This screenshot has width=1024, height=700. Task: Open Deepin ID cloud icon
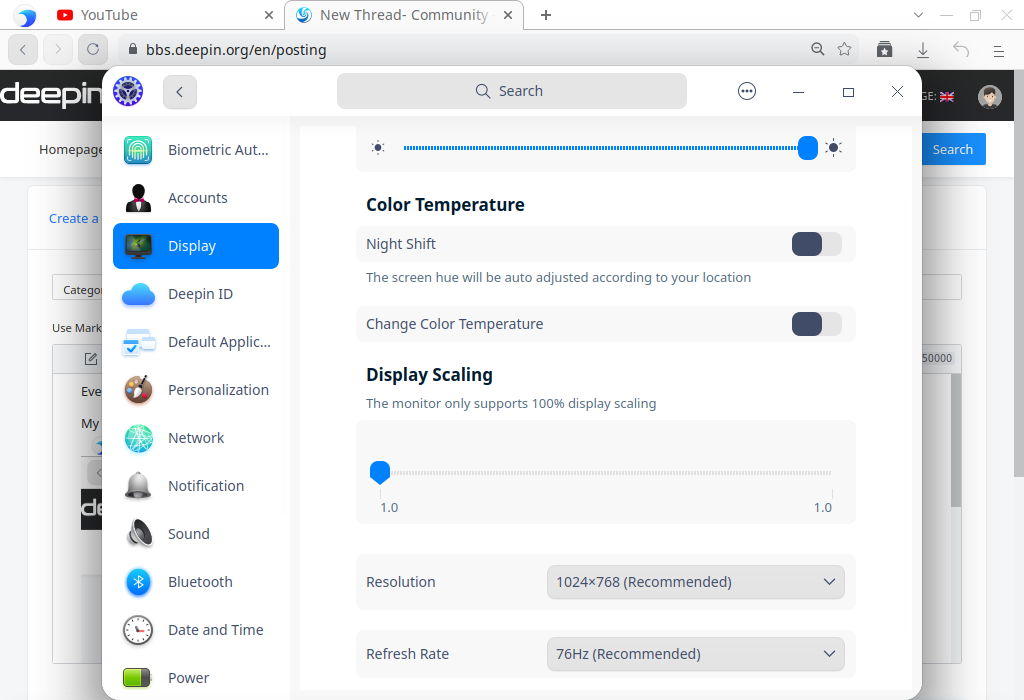coord(138,294)
